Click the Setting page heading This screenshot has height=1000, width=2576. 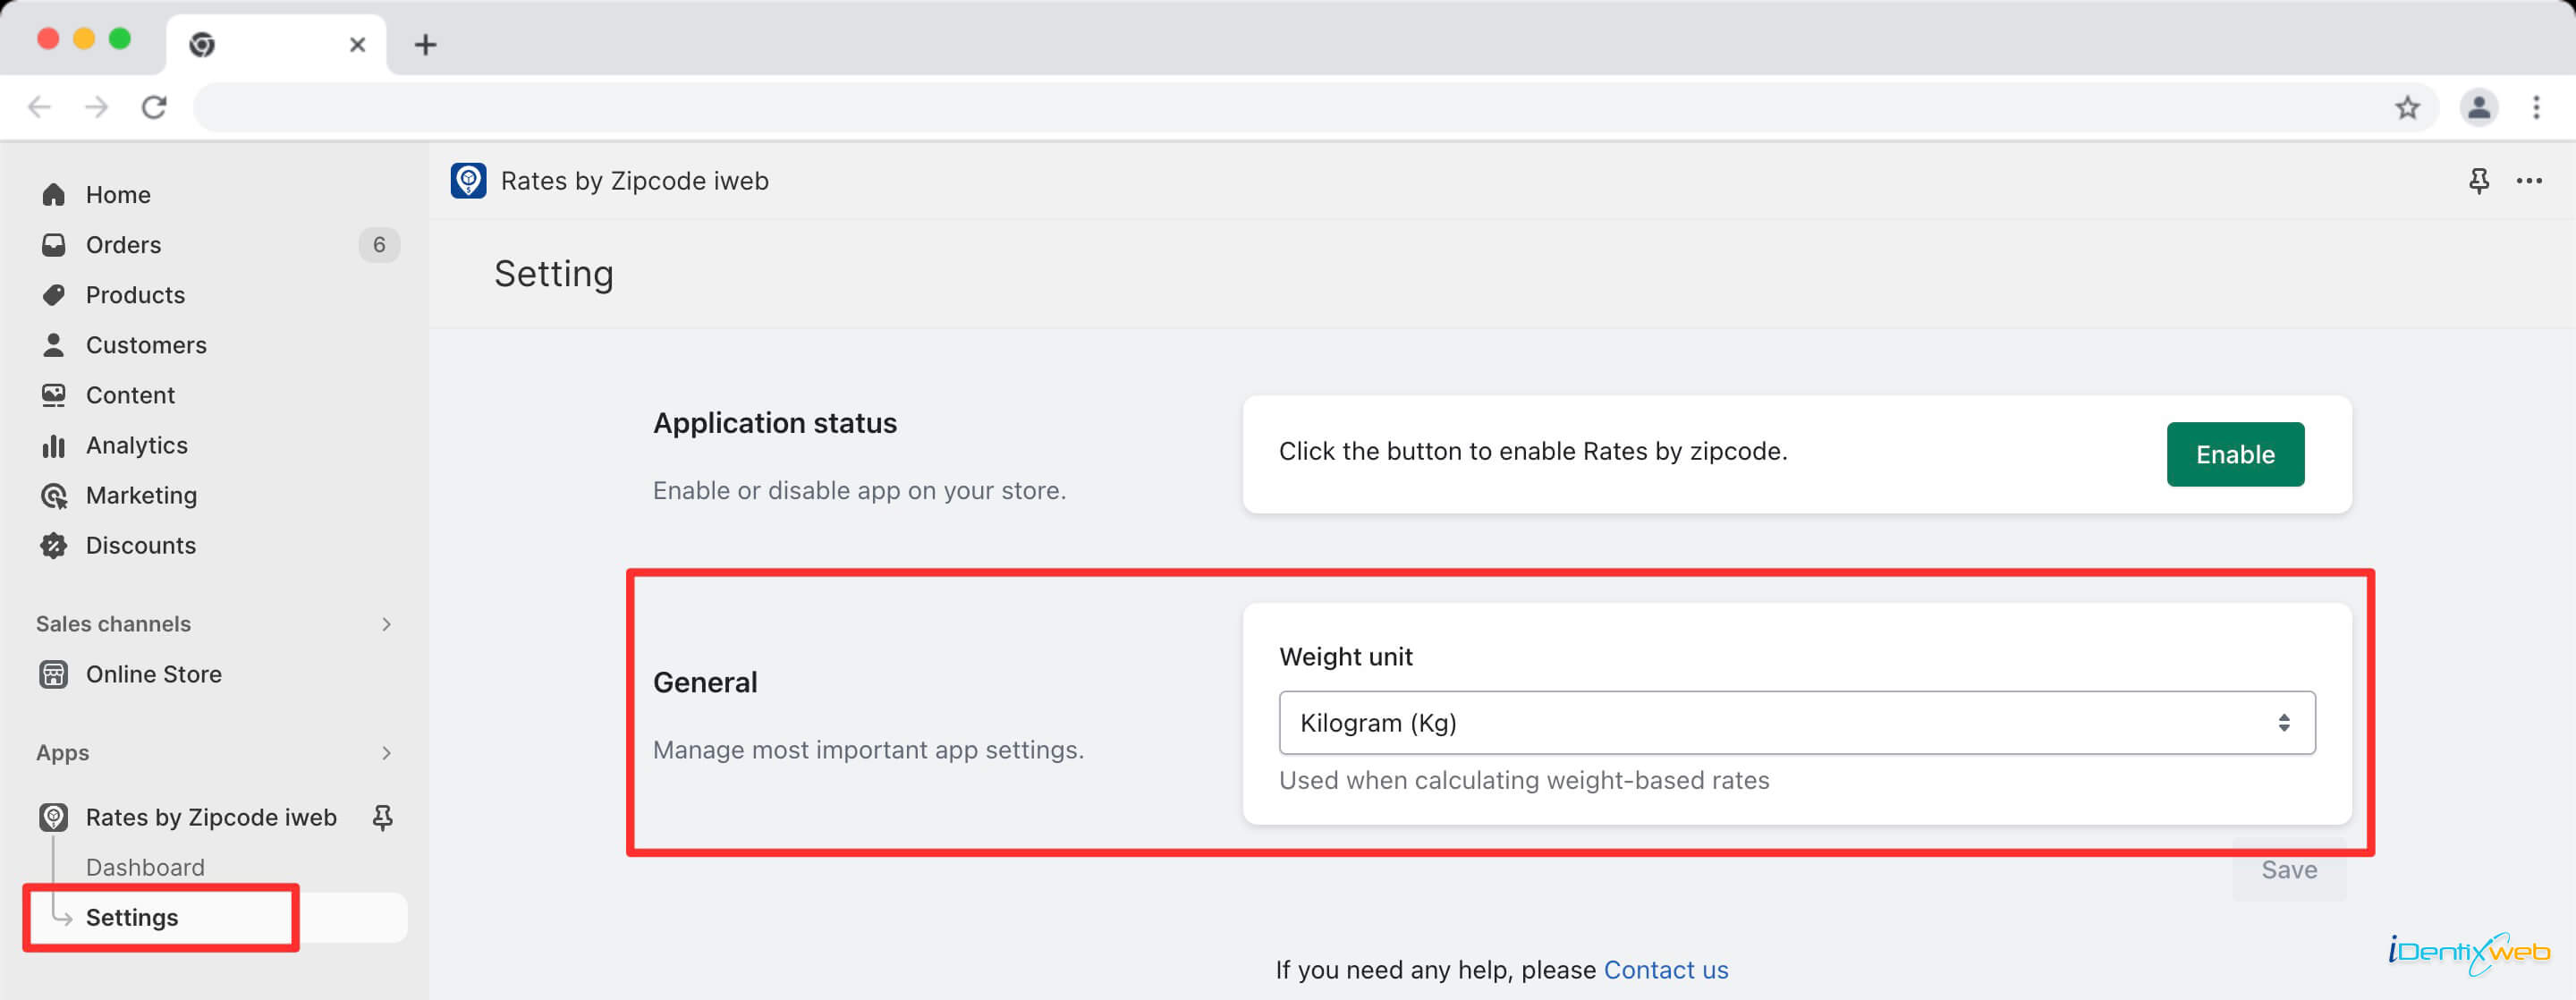554,274
